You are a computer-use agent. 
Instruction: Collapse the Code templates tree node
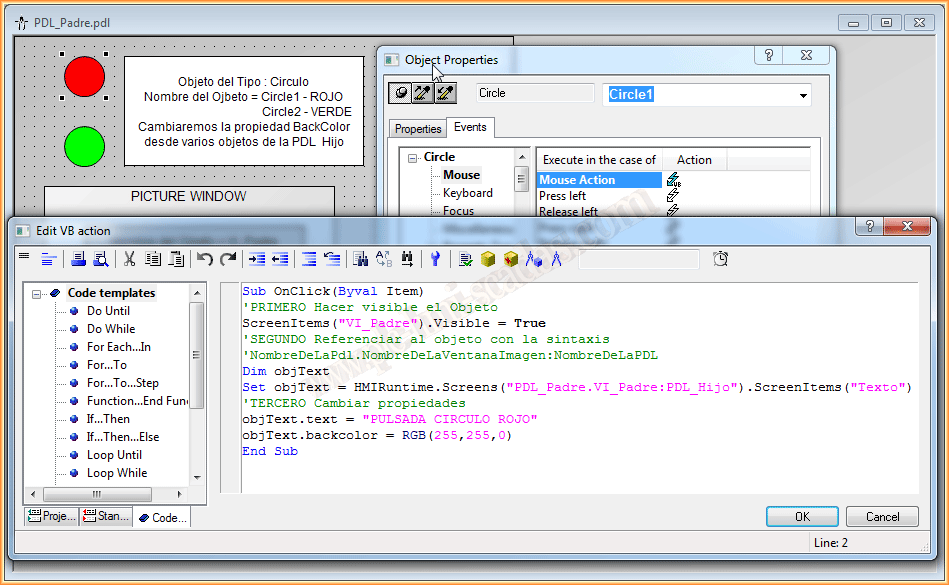click(37, 294)
